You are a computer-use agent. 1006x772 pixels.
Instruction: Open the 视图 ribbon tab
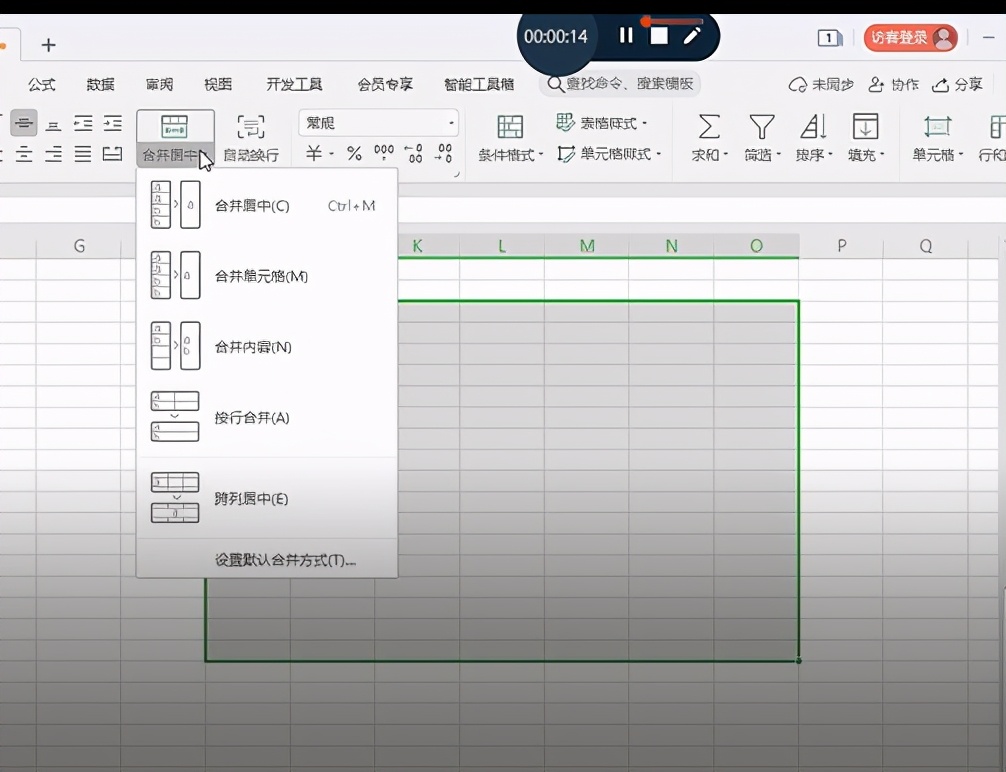[x=217, y=84]
